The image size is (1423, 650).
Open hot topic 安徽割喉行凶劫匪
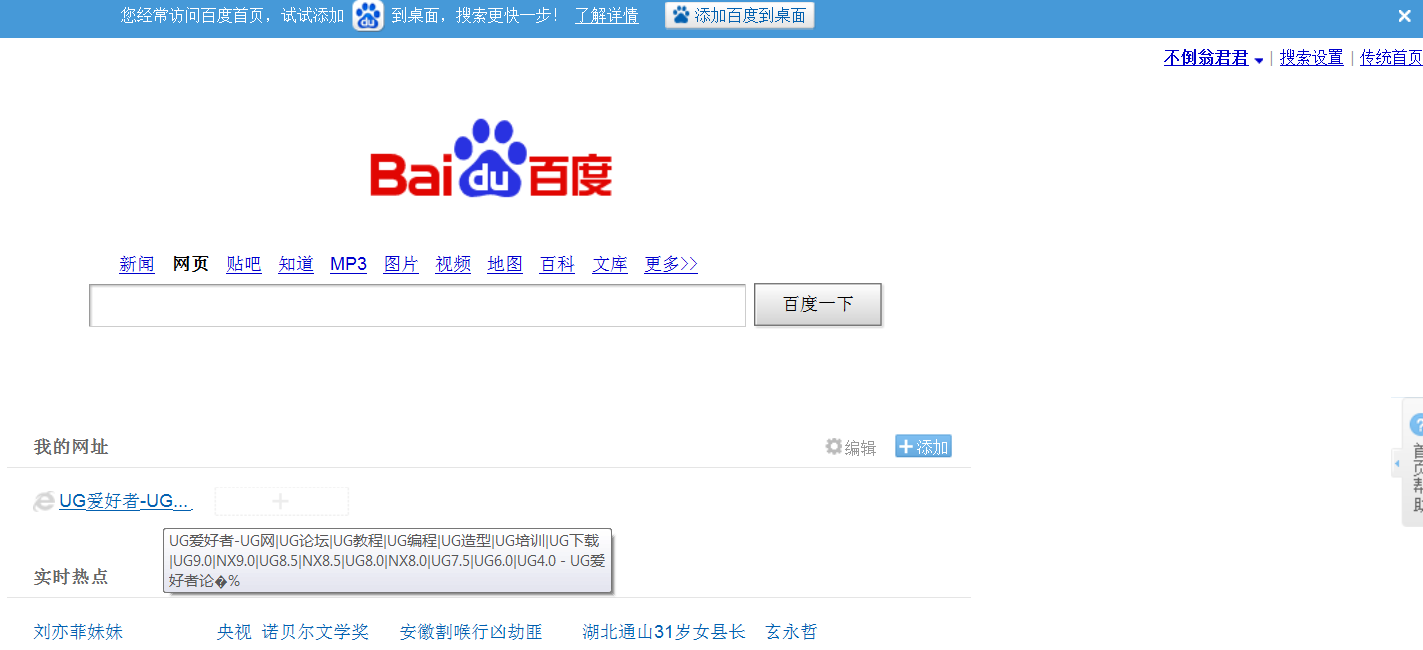(471, 632)
